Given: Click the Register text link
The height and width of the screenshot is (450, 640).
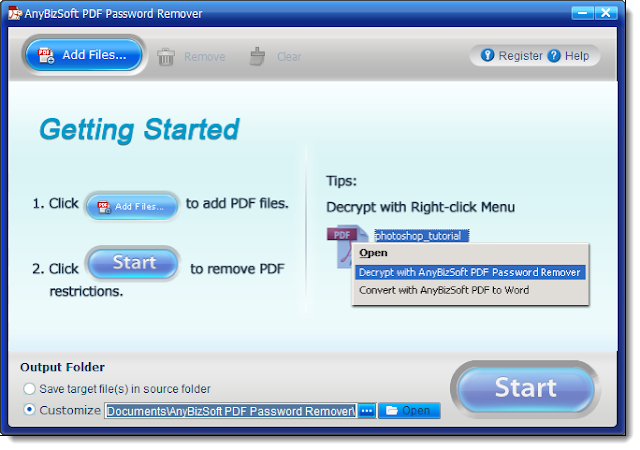Looking at the screenshot, I should tap(520, 56).
